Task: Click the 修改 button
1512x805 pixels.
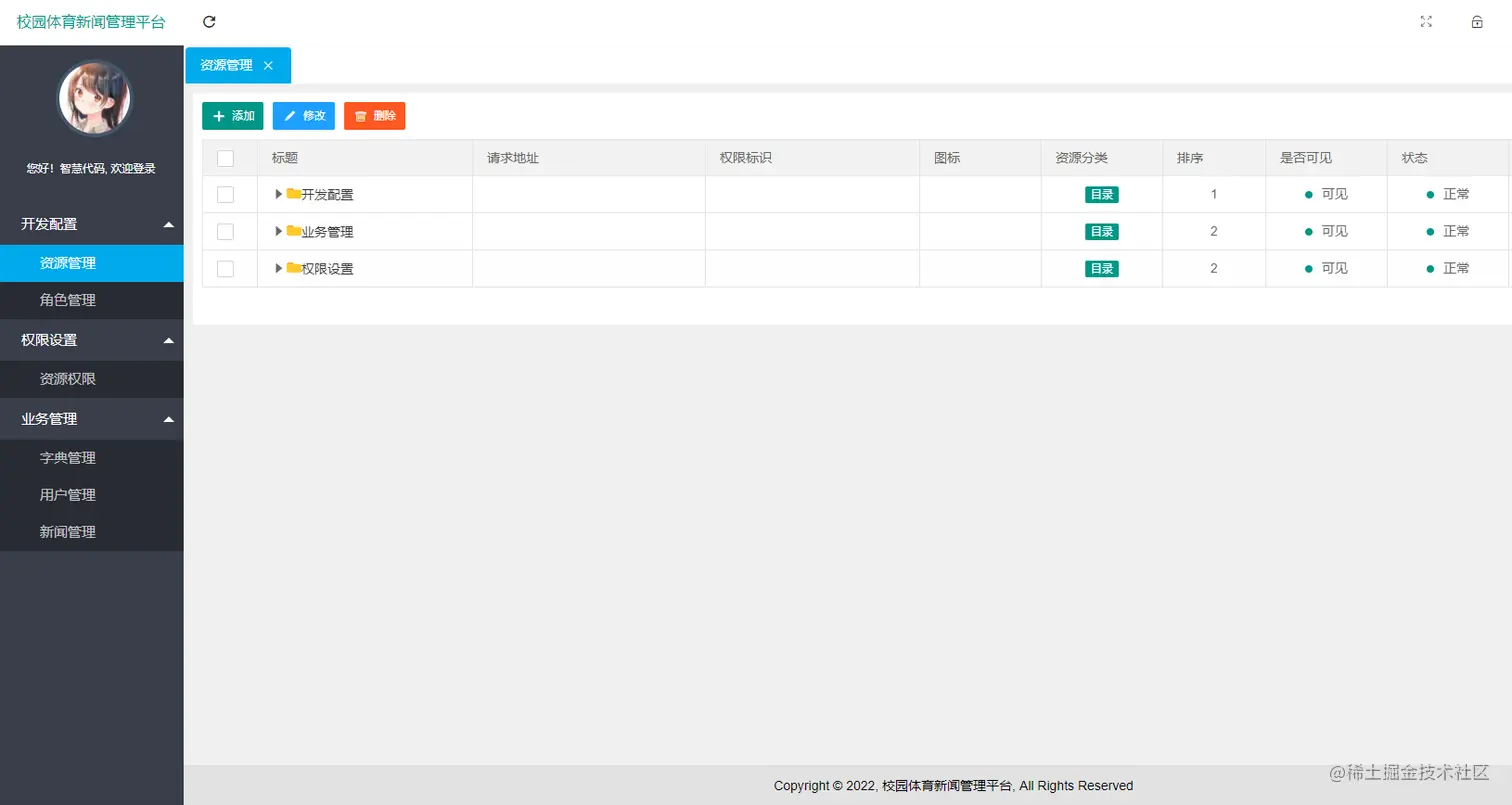Action: 303,116
